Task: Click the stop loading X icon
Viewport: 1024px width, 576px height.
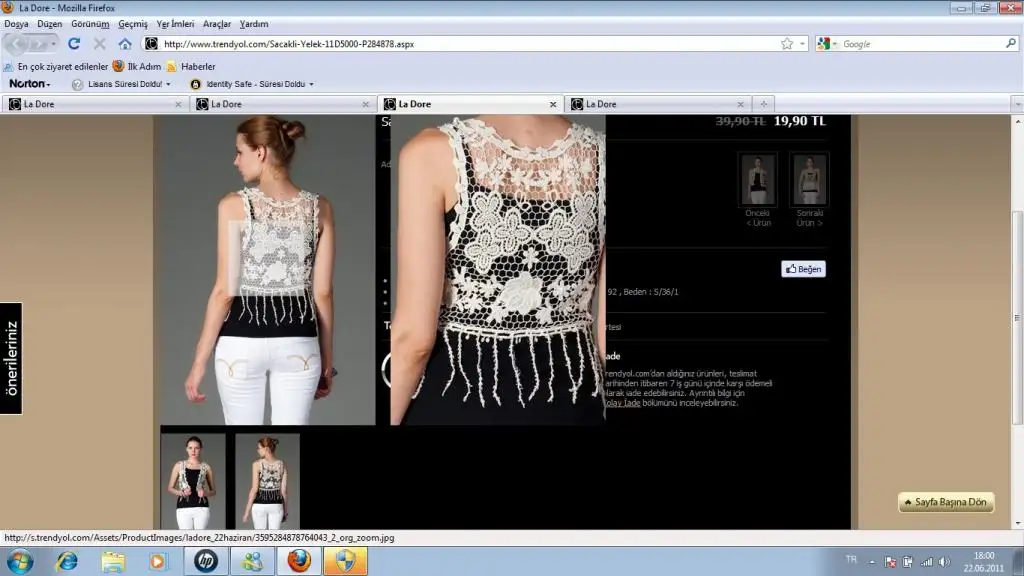Action: [x=100, y=44]
